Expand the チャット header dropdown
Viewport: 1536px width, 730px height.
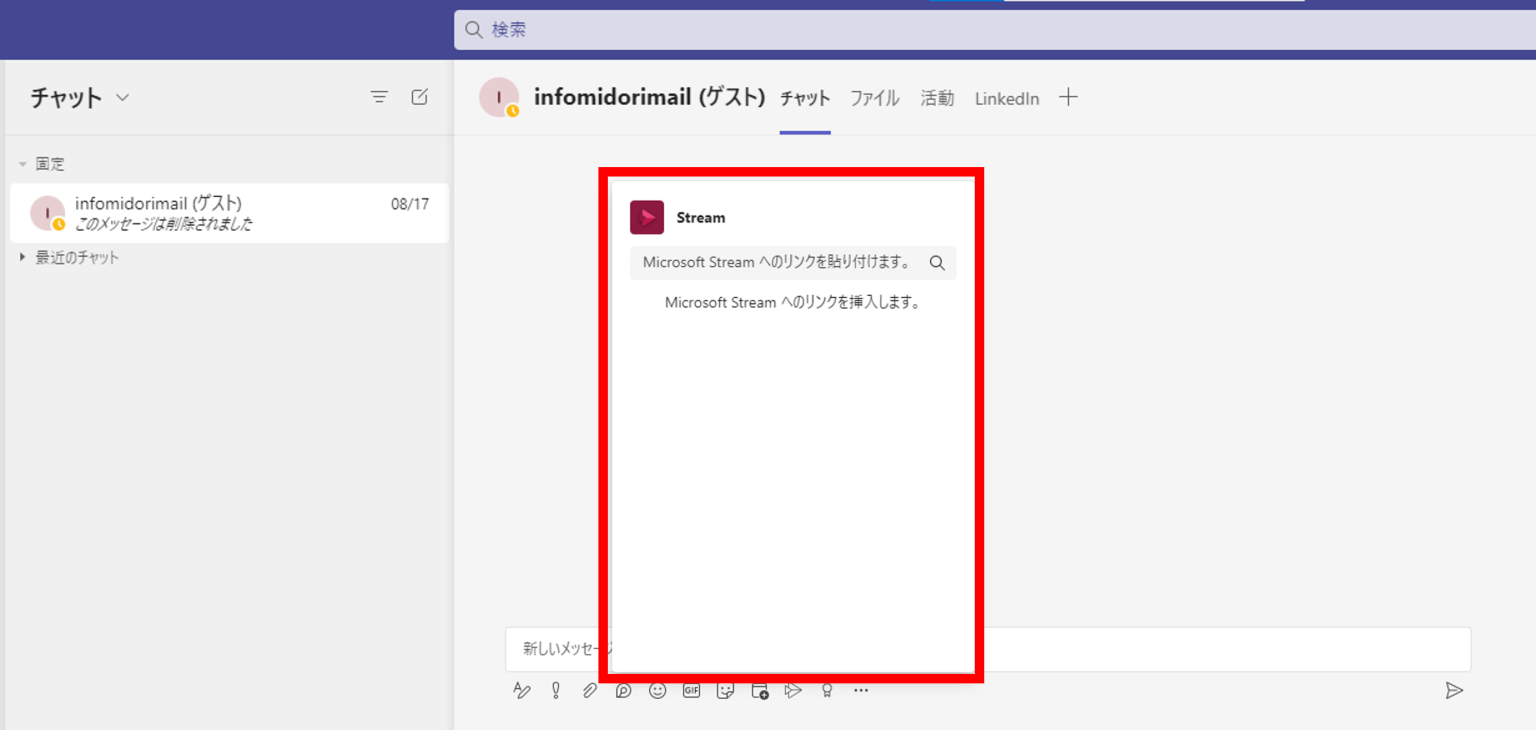pos(123,98)
